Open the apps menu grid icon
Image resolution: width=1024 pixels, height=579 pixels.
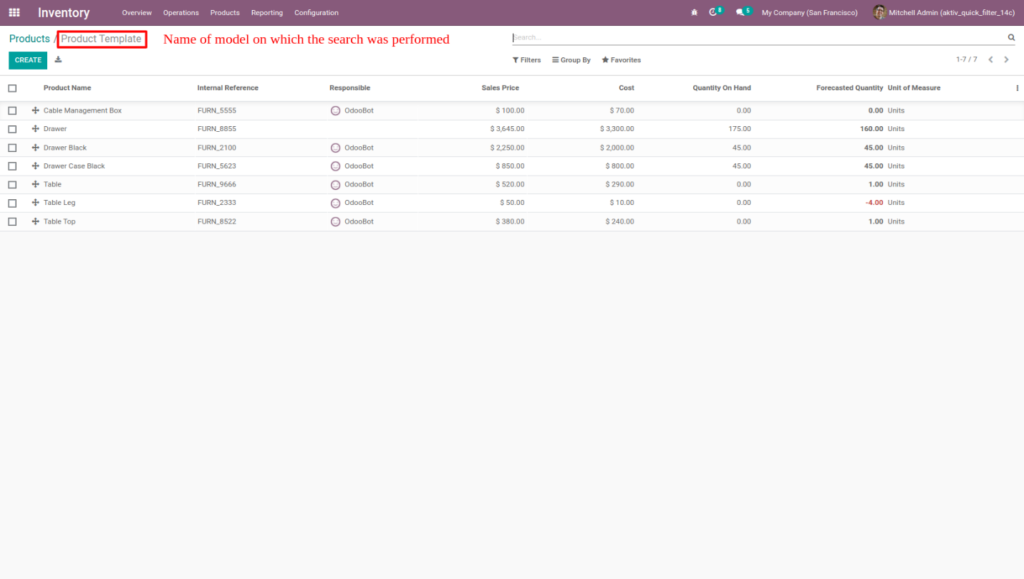pyautogui.click(x=13, y=12)
